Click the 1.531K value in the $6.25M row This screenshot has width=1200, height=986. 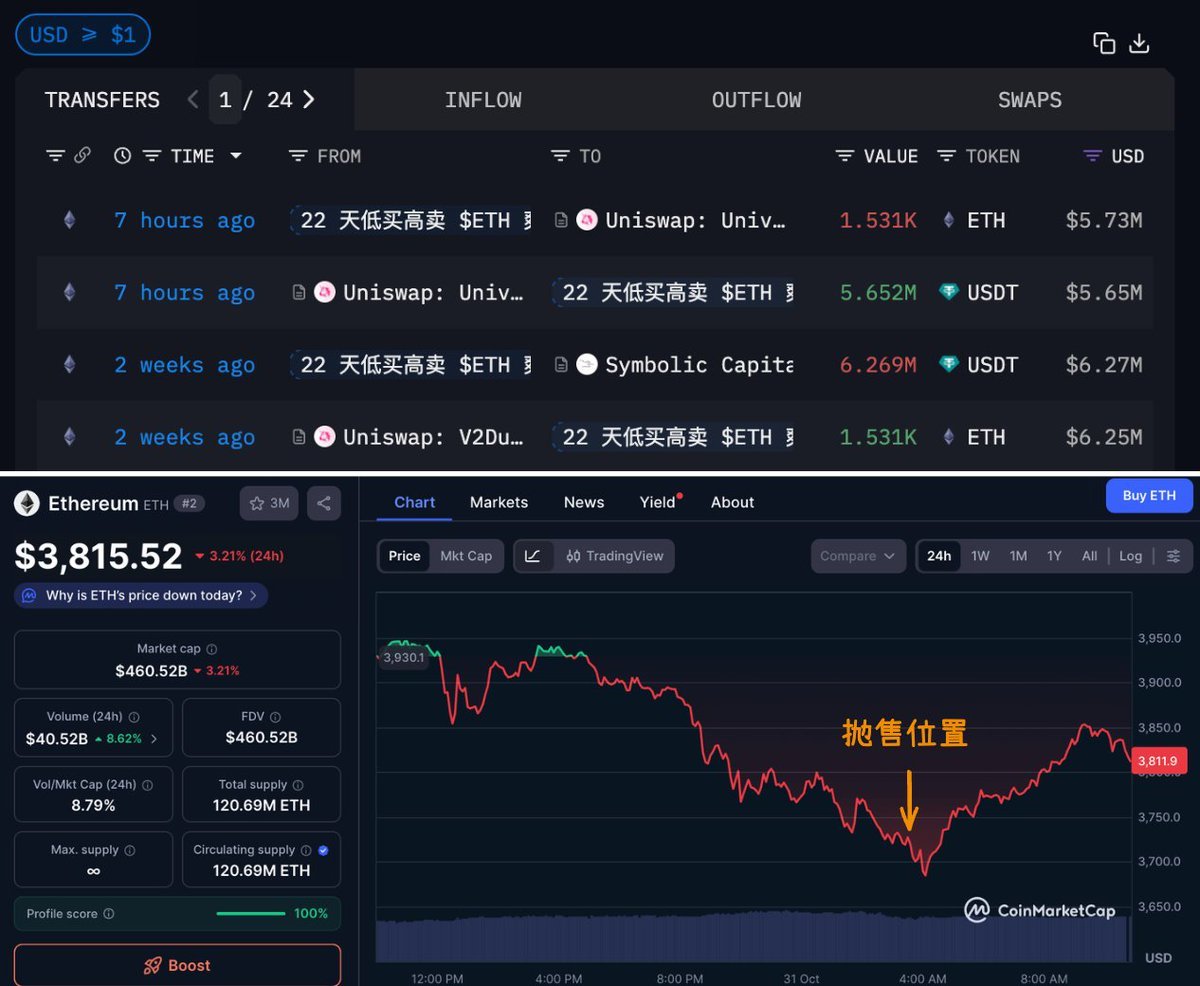click(x=878, y=437)
